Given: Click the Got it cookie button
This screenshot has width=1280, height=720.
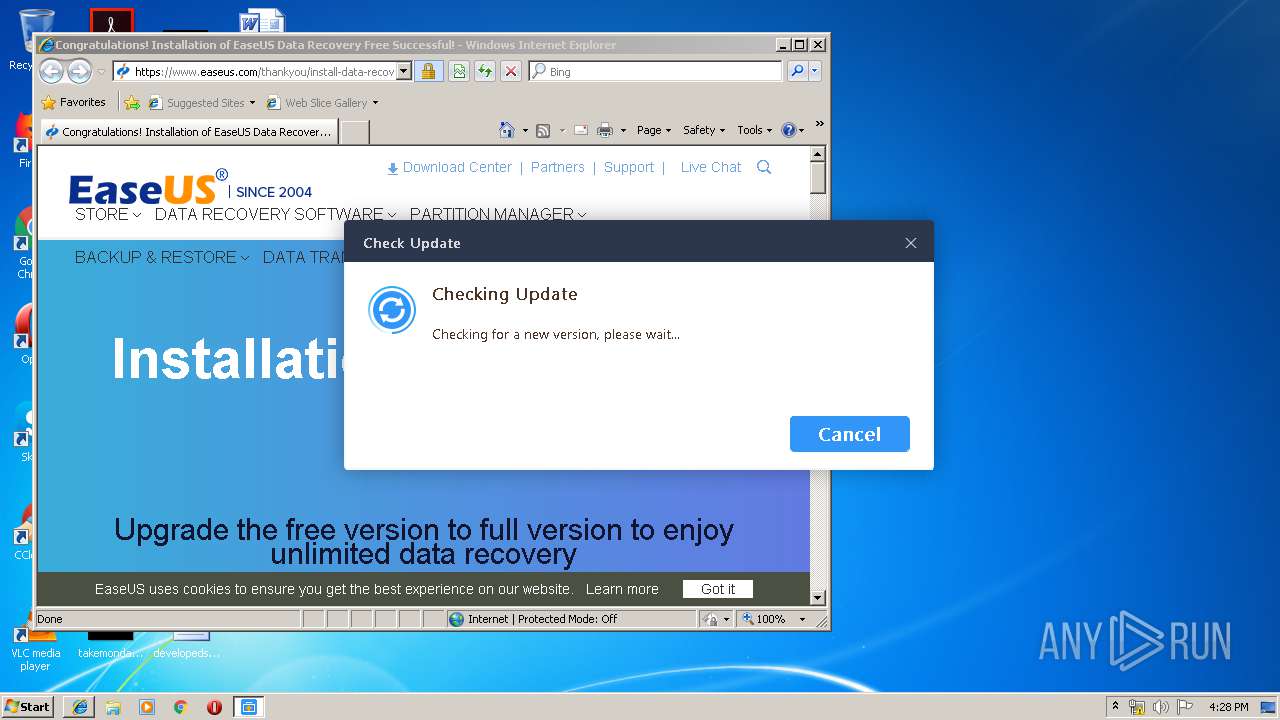Looking at the screenshot, I should pos(718,589).
